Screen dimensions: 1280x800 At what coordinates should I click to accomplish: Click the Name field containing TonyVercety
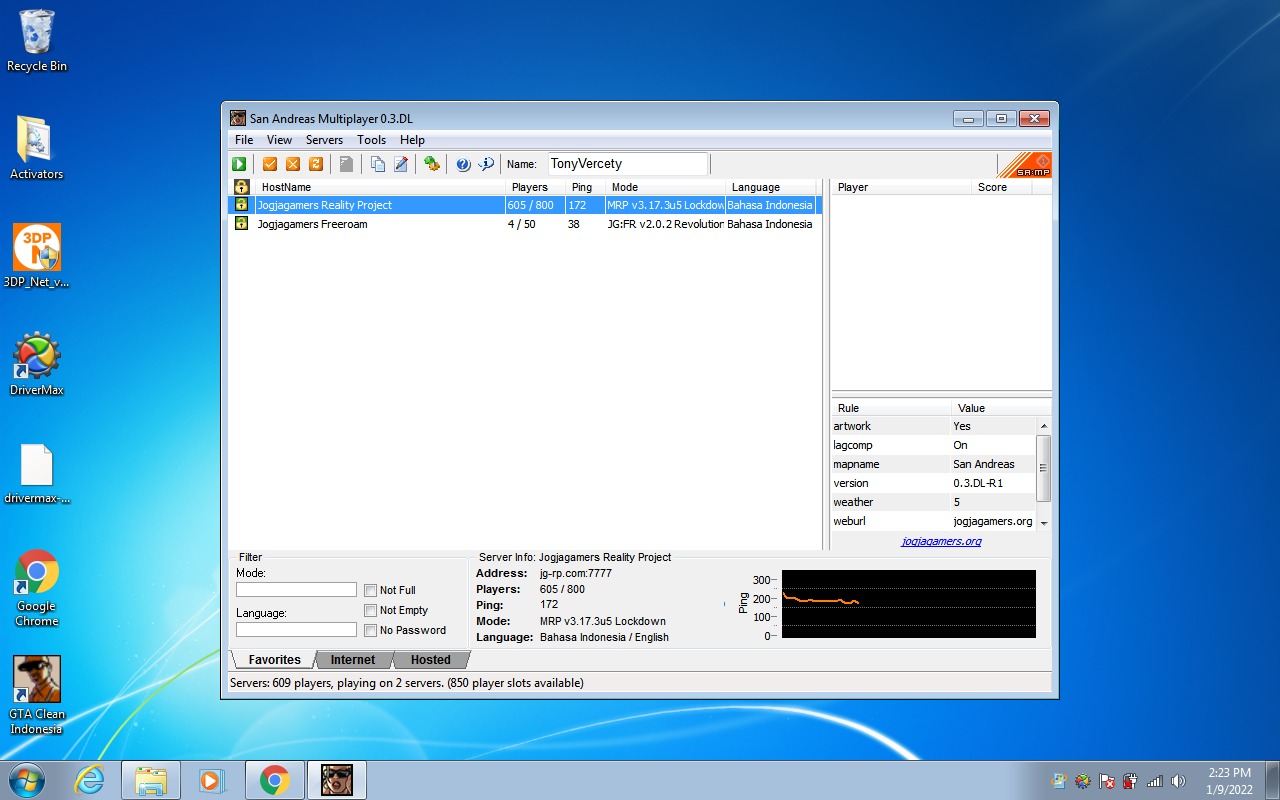point(627,164)
